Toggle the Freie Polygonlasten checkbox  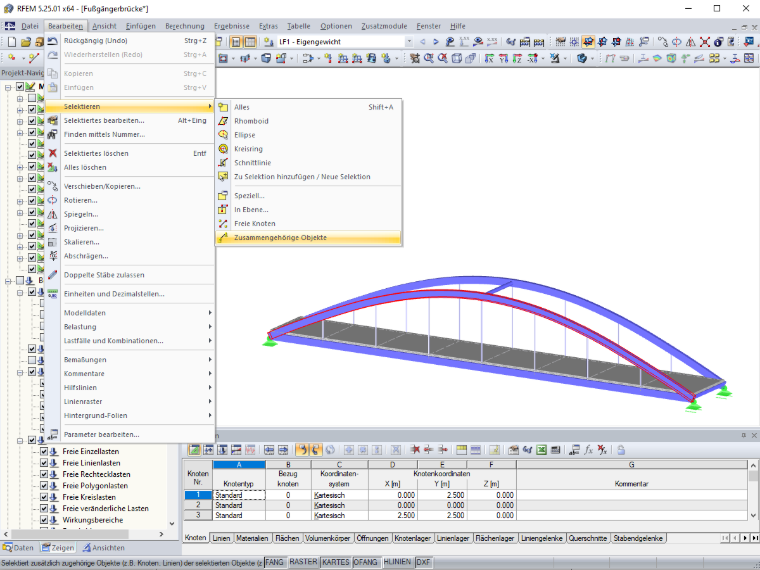click(44, 486)
